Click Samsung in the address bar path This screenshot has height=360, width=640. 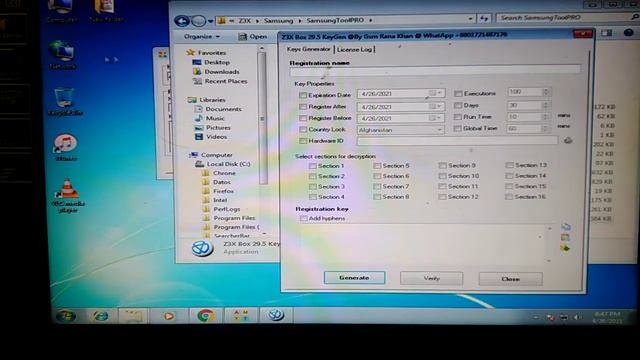coord(278,20)
